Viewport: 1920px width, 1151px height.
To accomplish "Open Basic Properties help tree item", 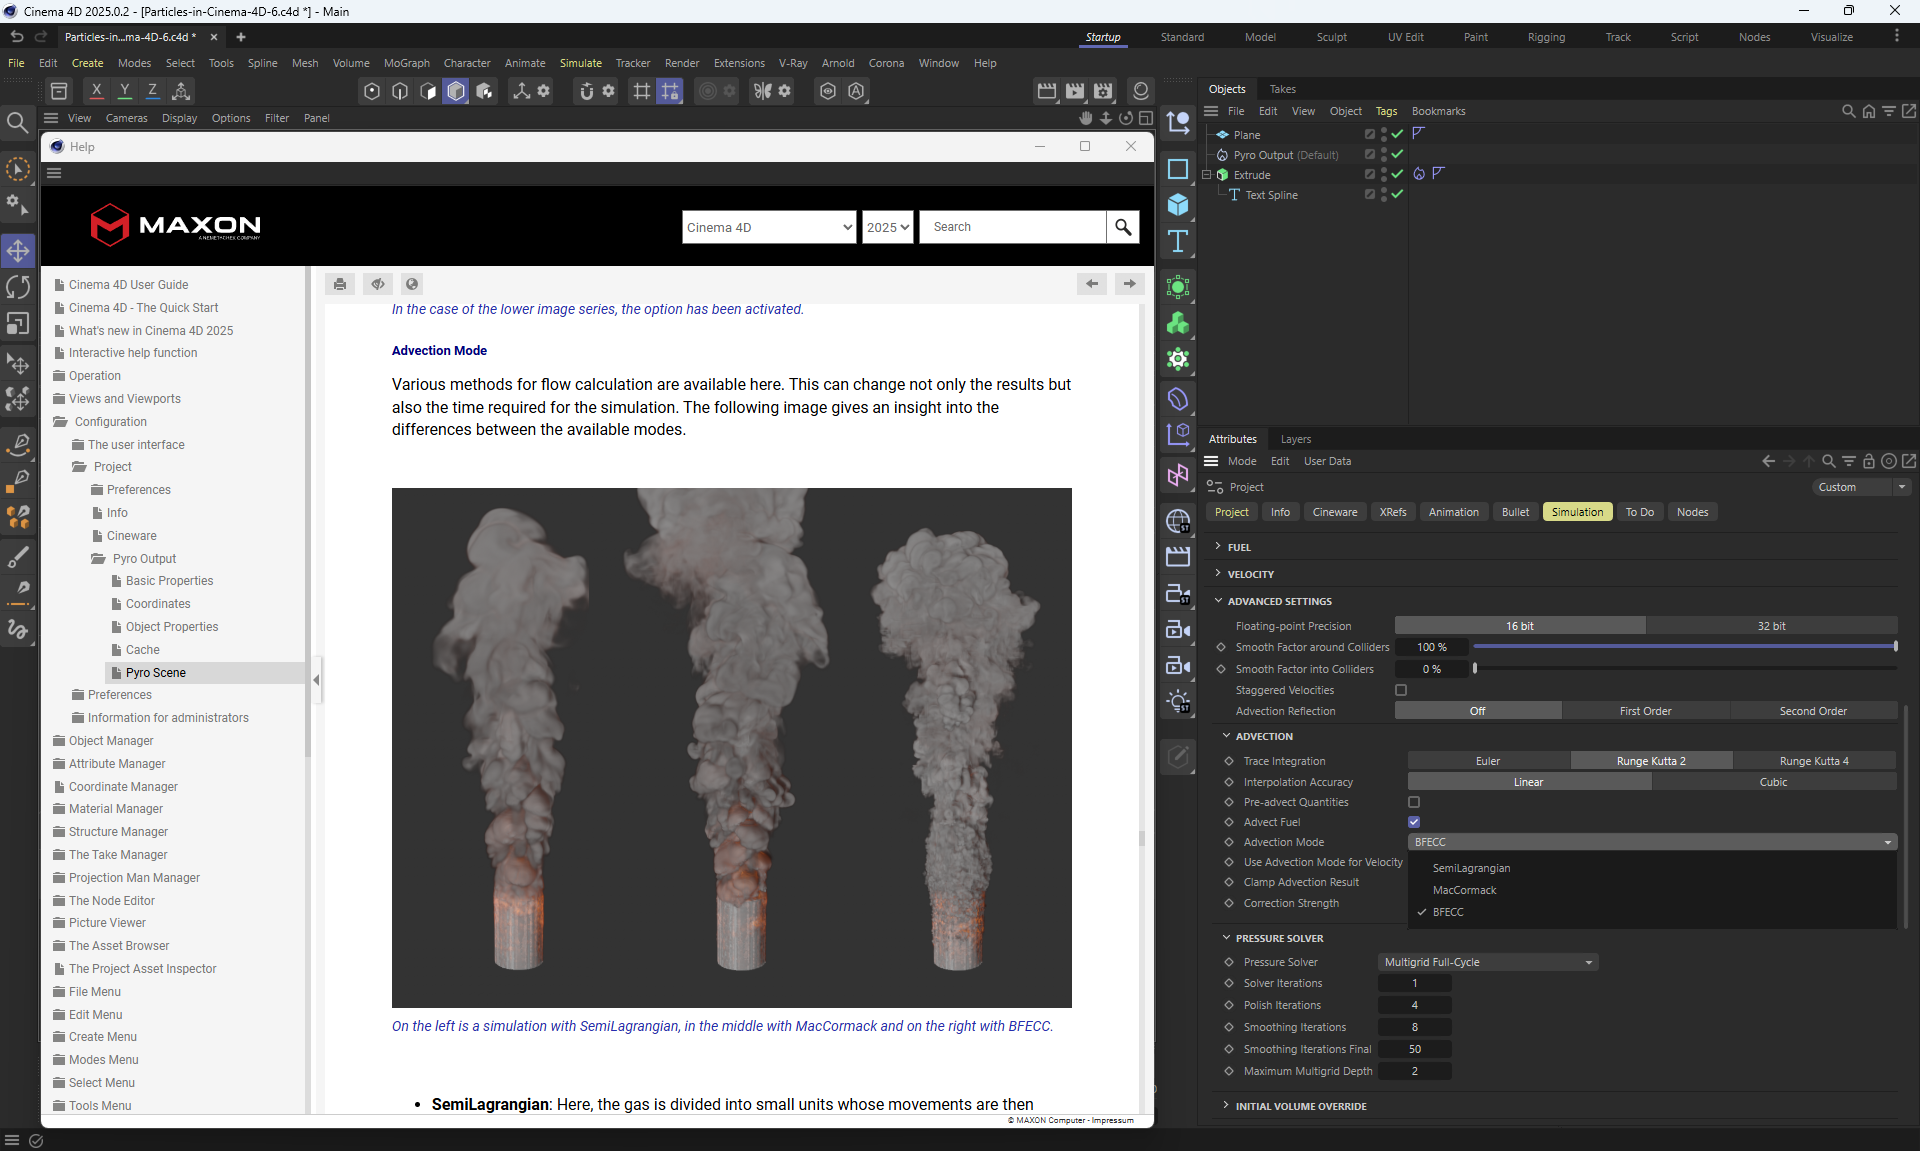I will click(x=169, y=581).
